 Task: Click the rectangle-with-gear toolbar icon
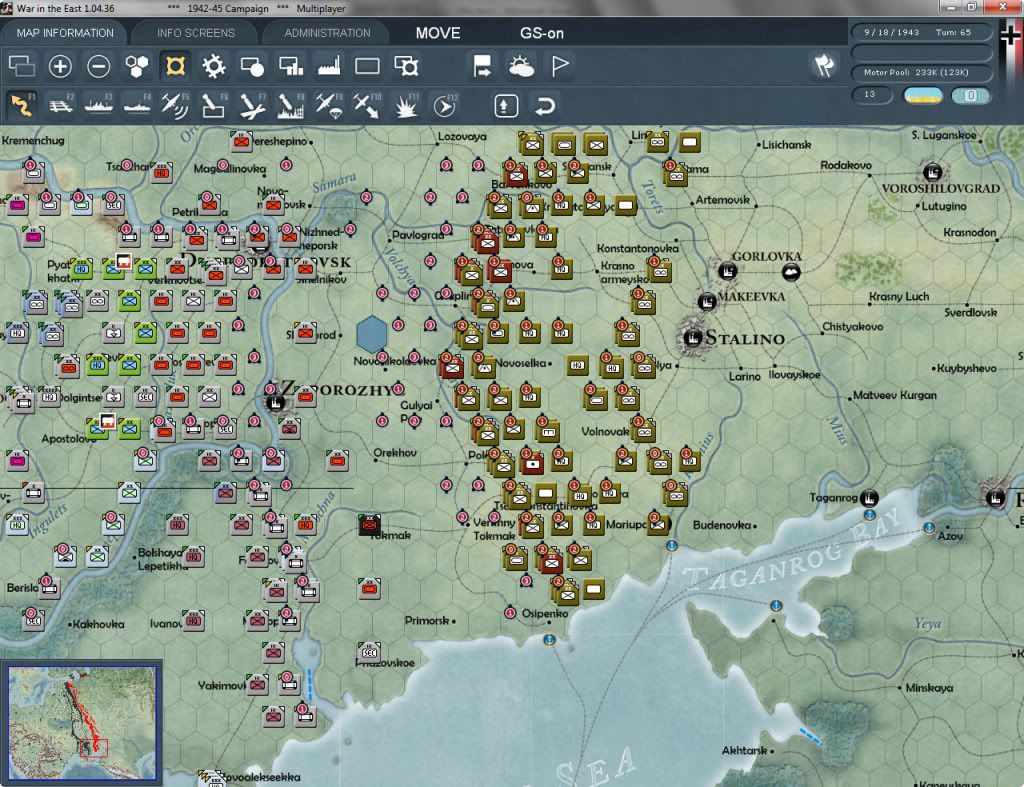point(406,66)
